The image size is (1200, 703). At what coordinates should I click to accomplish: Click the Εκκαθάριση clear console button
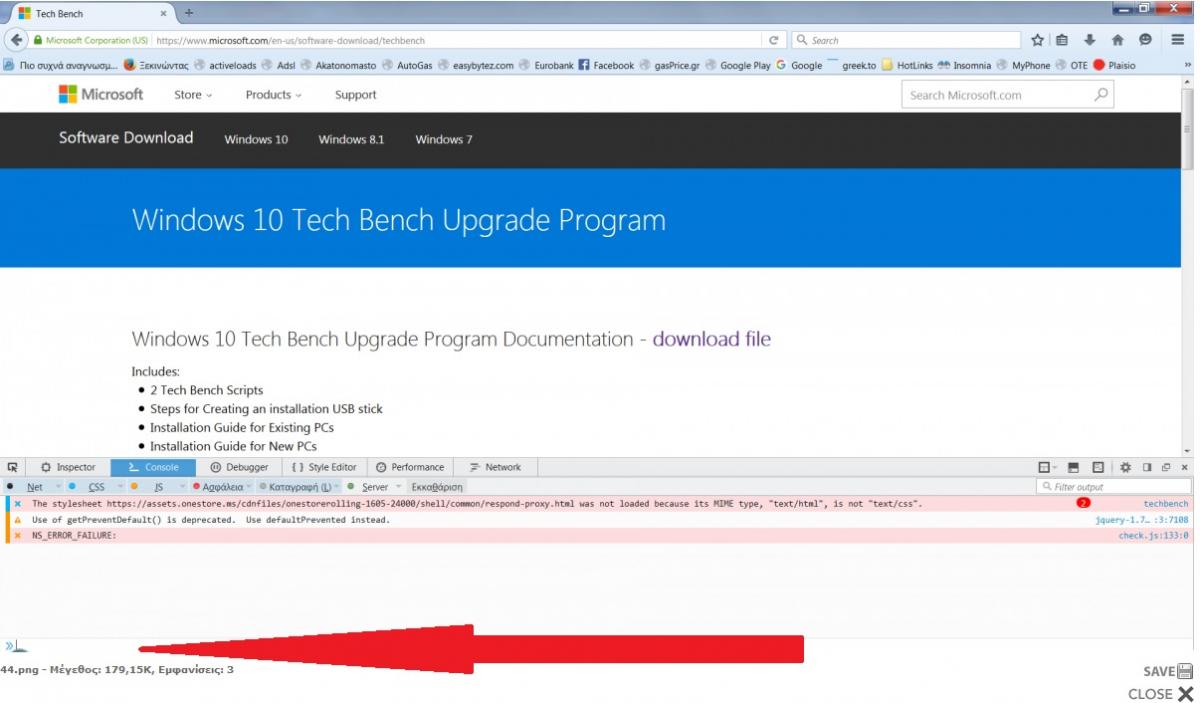(437, 487)
